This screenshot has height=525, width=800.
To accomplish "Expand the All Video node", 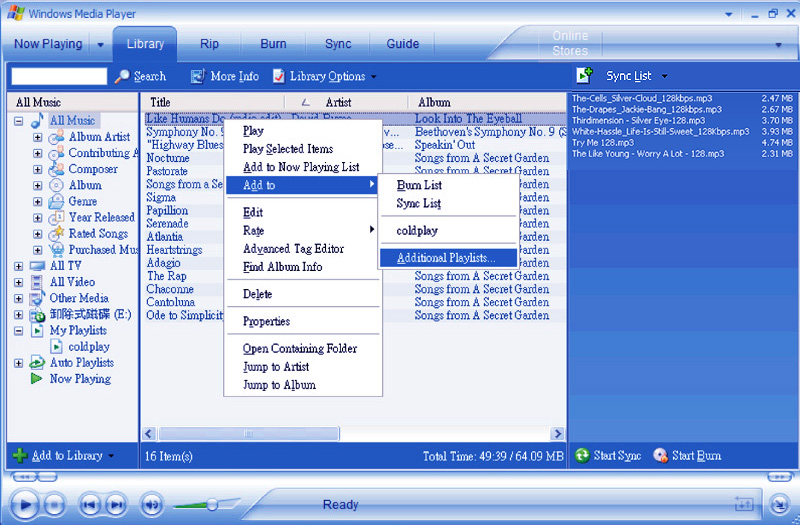I will [18, 282].
